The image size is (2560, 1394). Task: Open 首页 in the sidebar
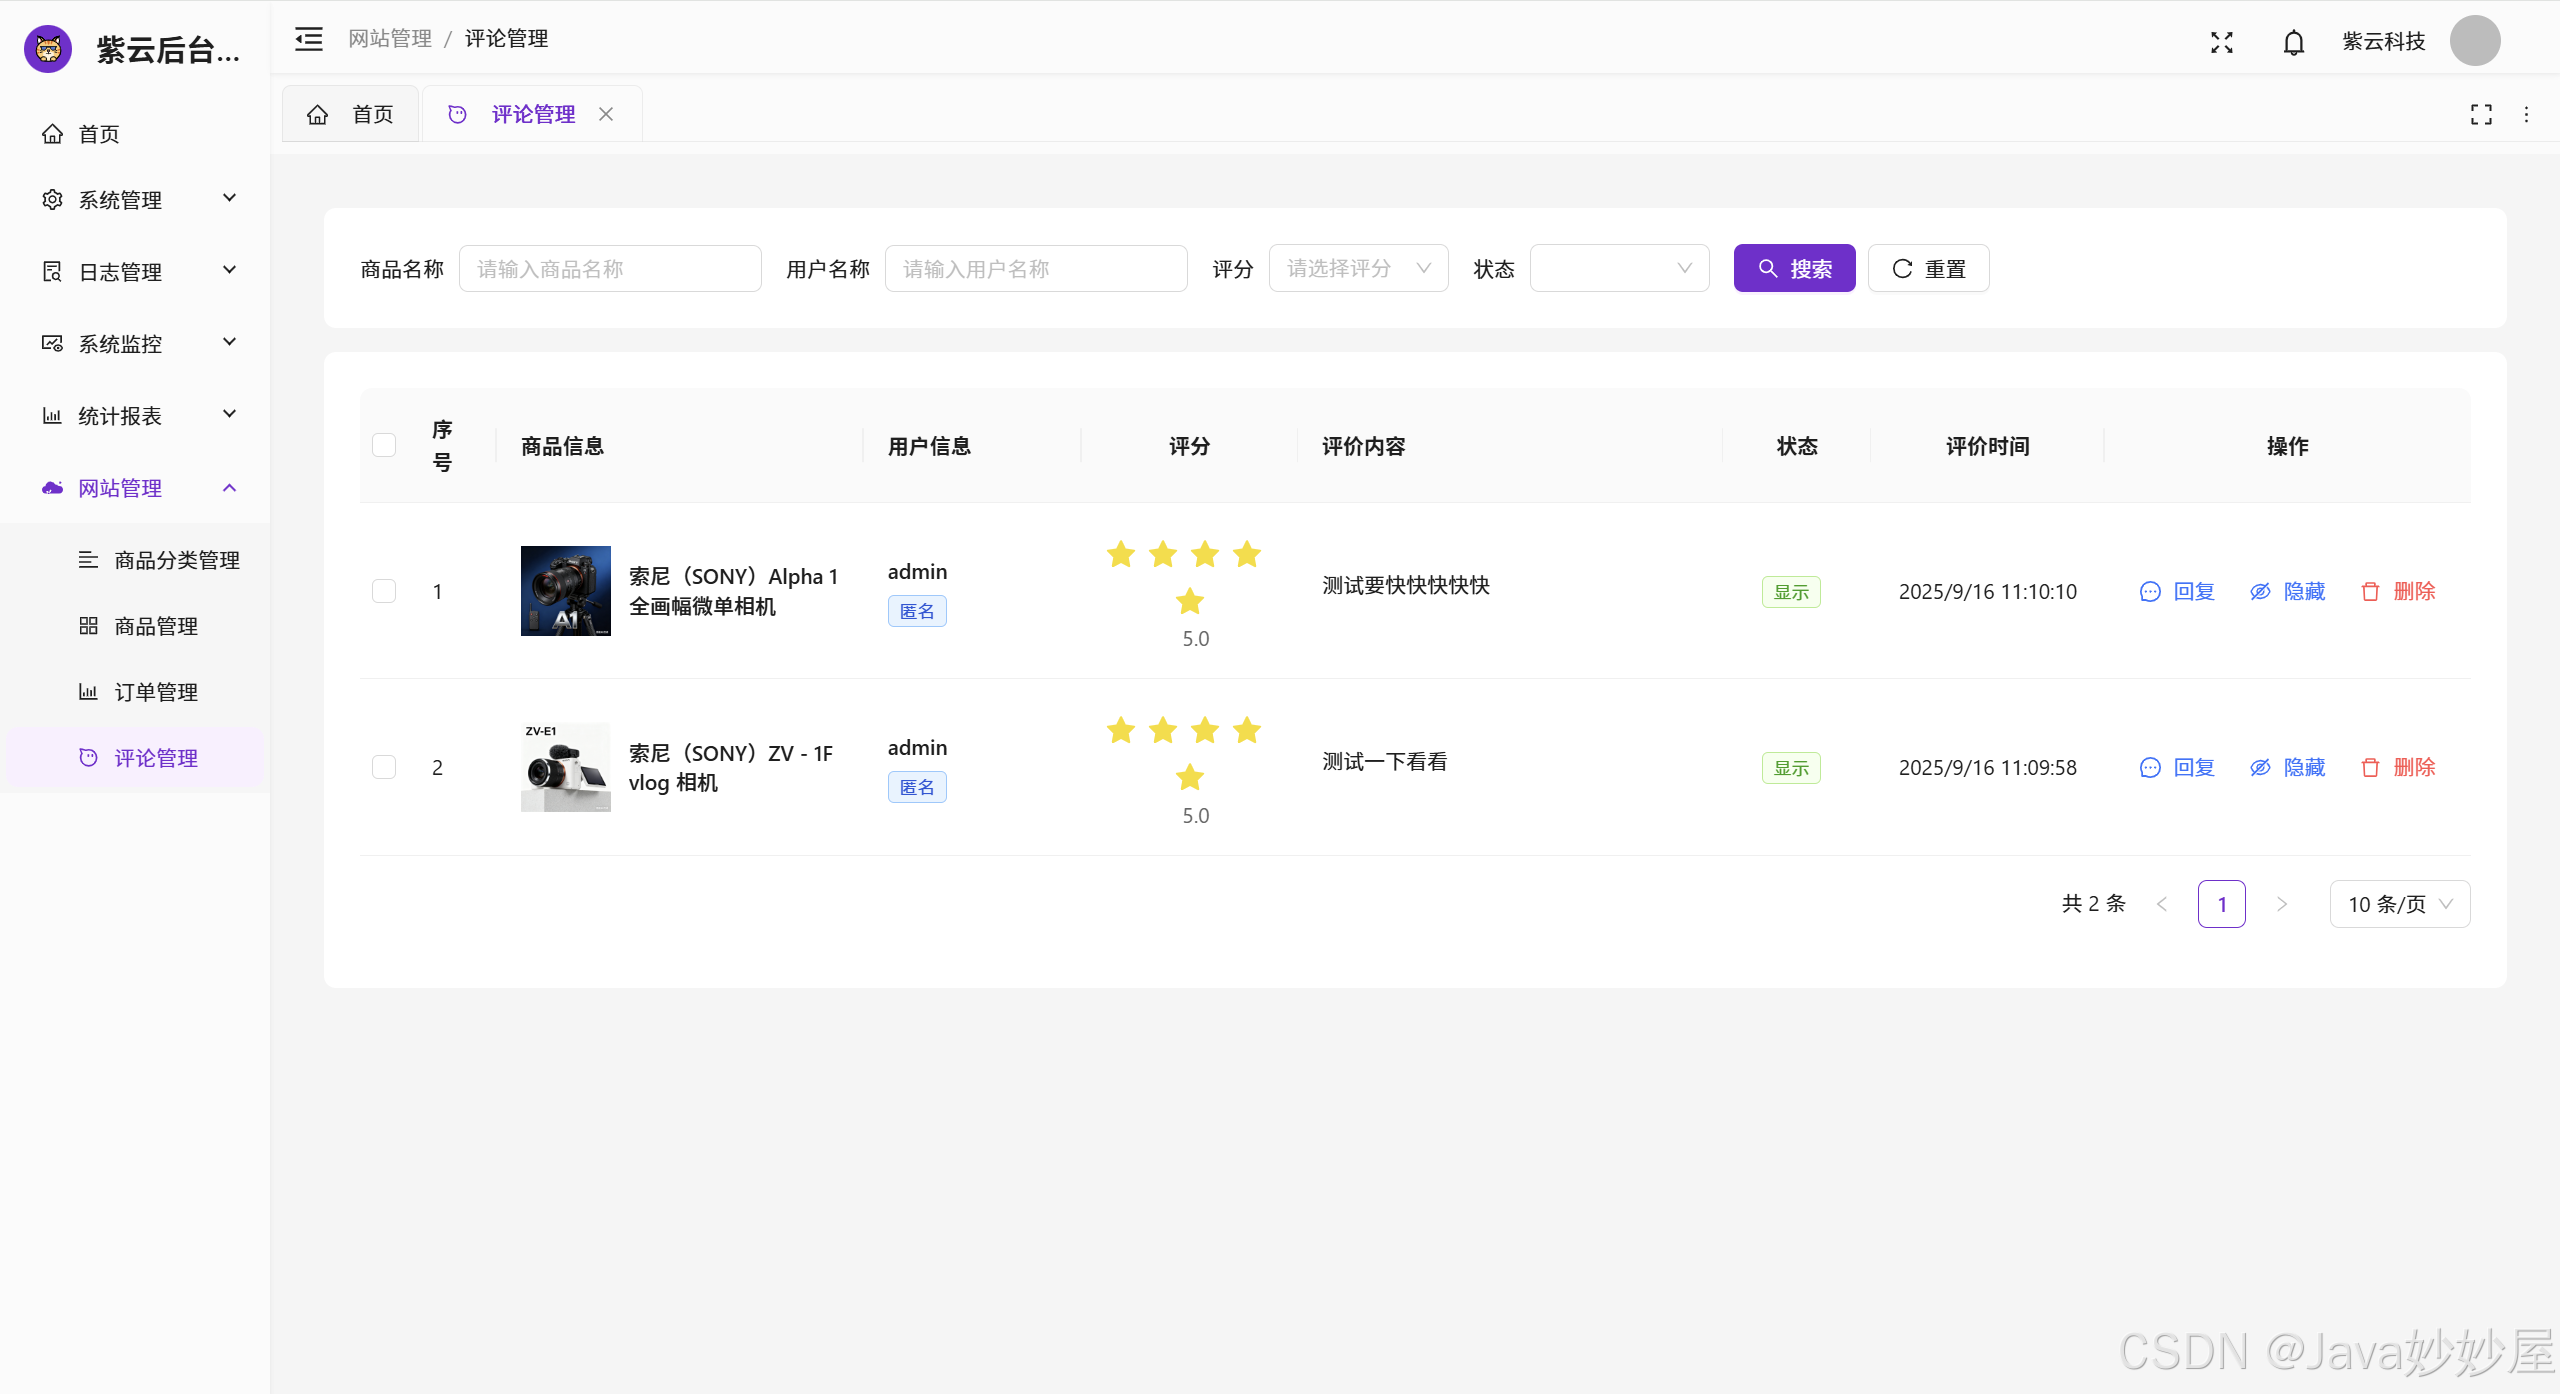click(x=135, y=134)
